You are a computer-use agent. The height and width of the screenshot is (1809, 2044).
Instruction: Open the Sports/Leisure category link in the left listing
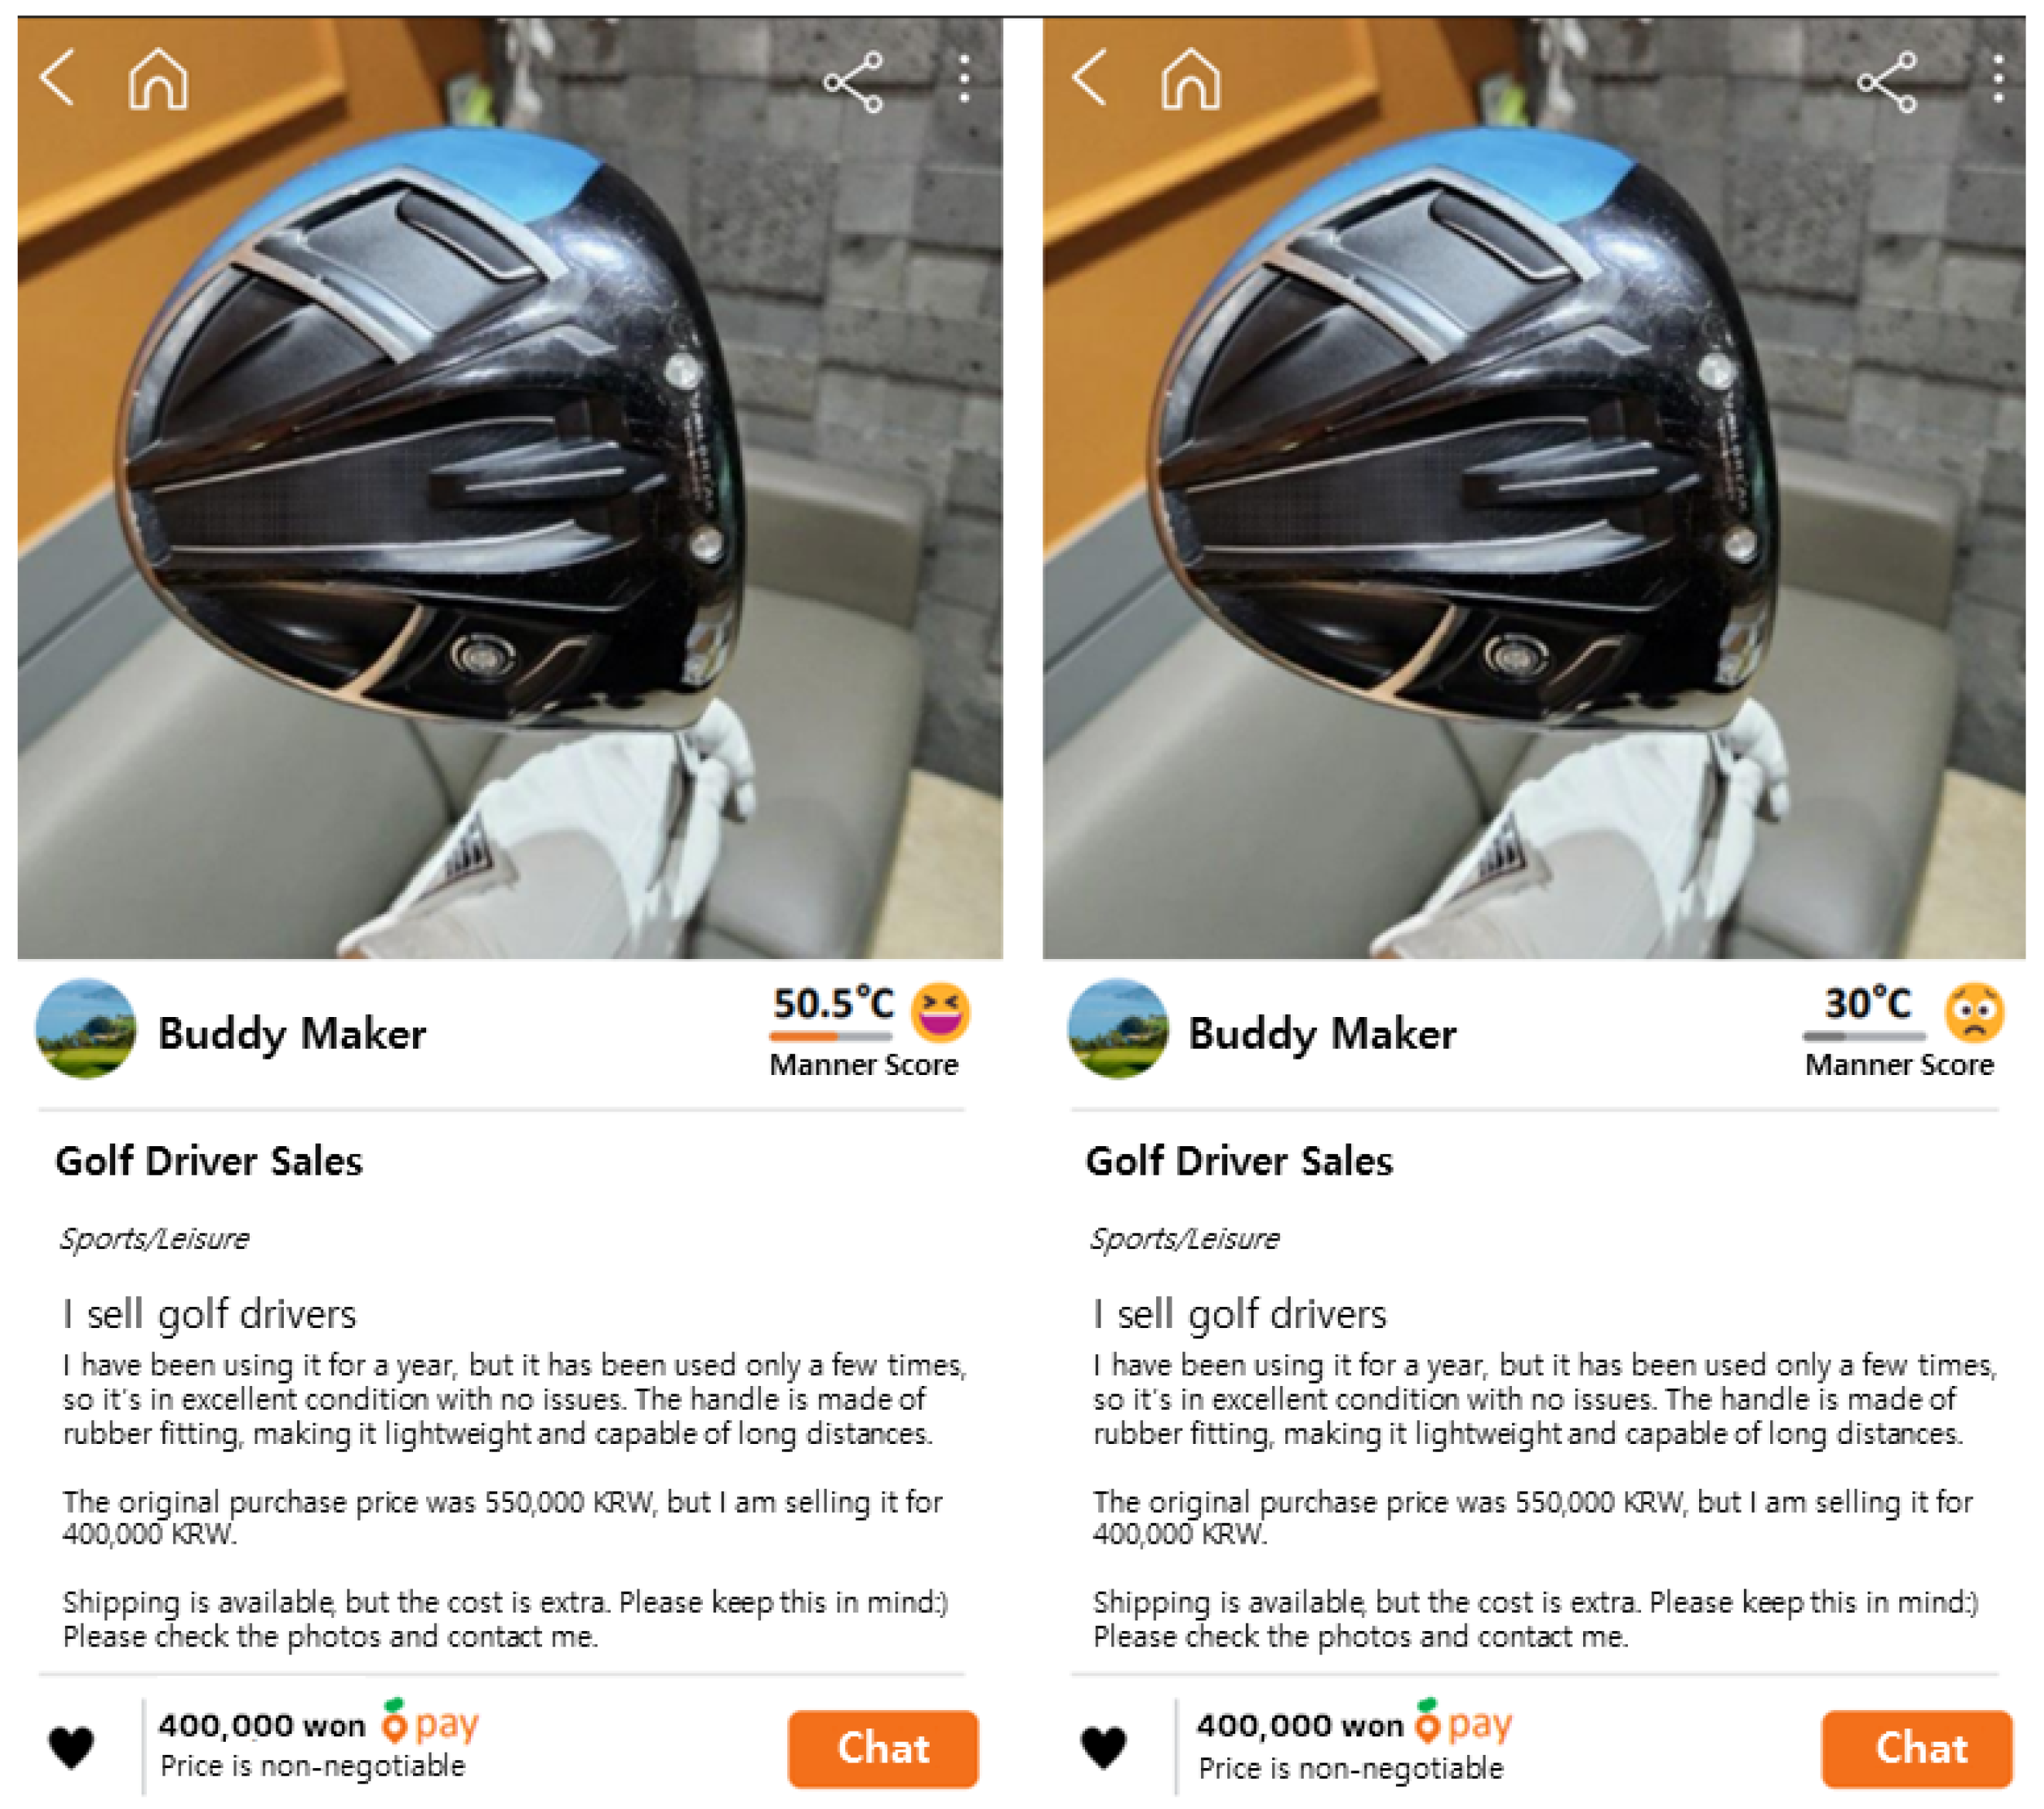click(x=154, y=1239)
